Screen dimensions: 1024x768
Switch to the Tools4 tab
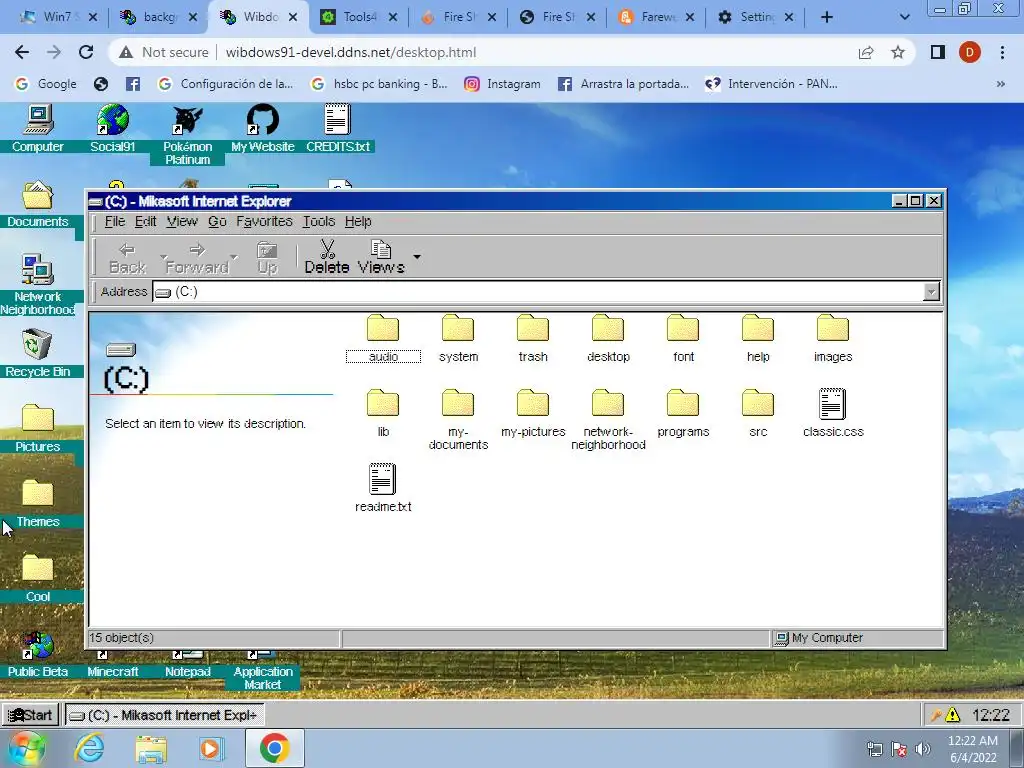pyautogui.click(x=359, y=17)
